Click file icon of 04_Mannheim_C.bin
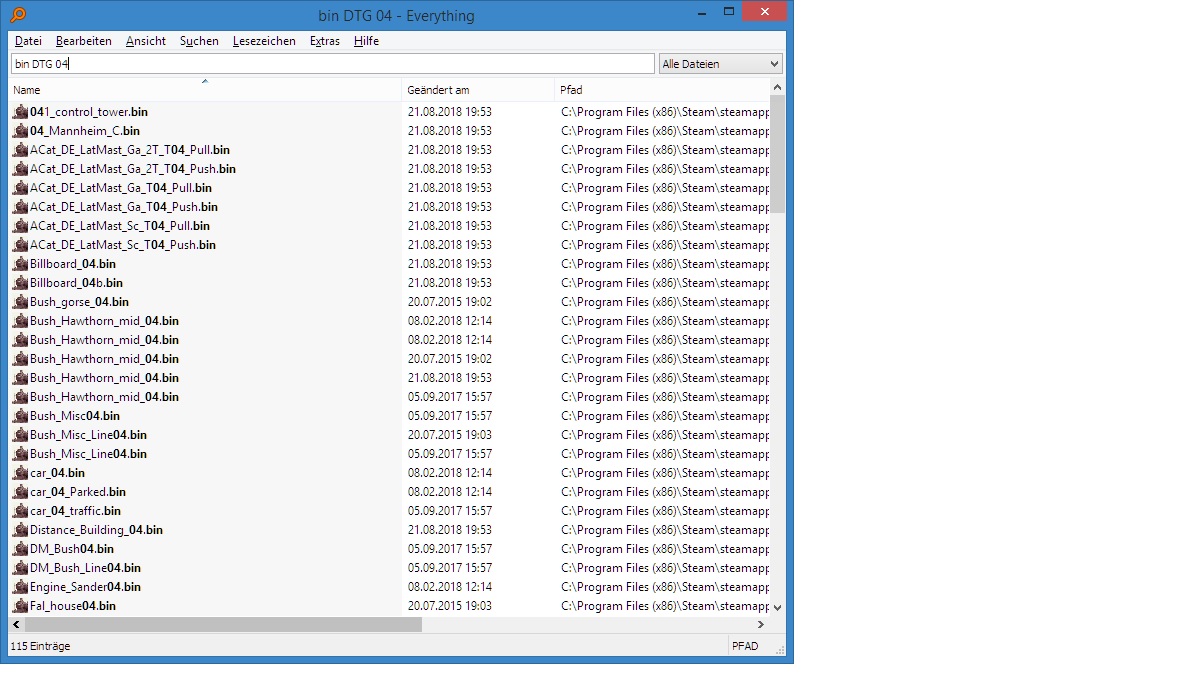This screenshot has height=675, width=1200. [20, 131]
